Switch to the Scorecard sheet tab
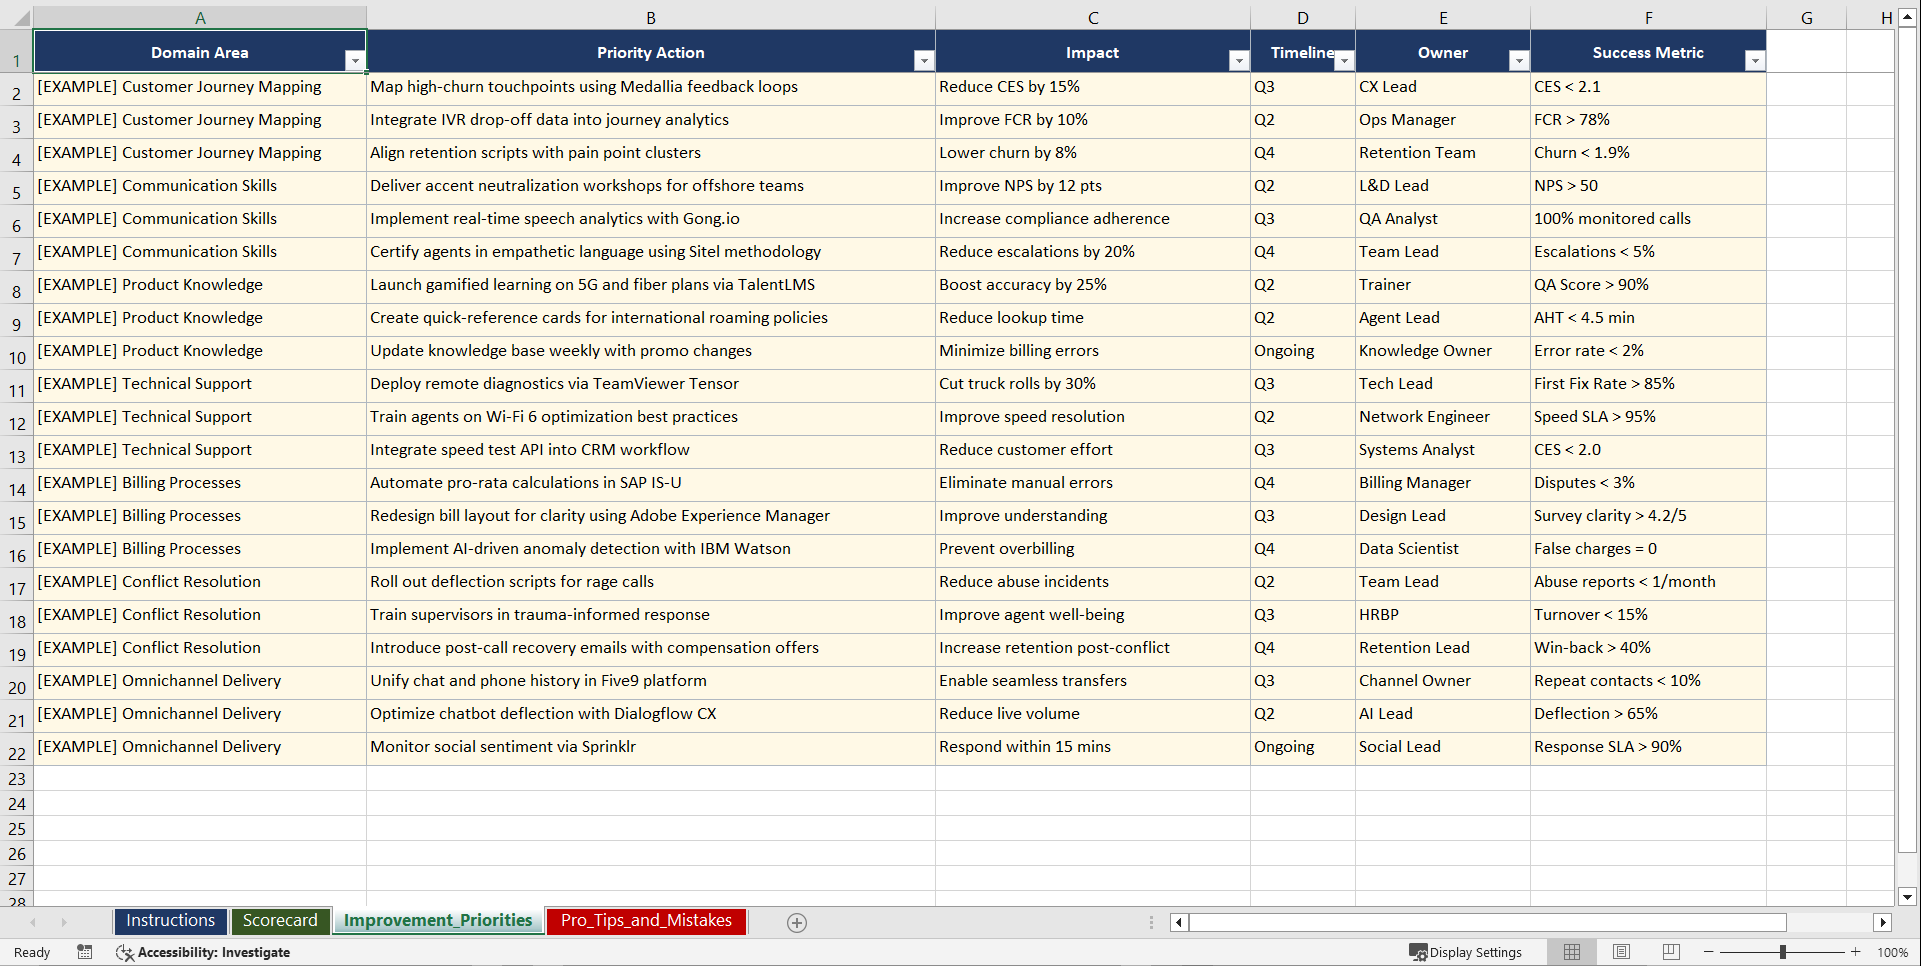1921x966 pixels. 280,921
